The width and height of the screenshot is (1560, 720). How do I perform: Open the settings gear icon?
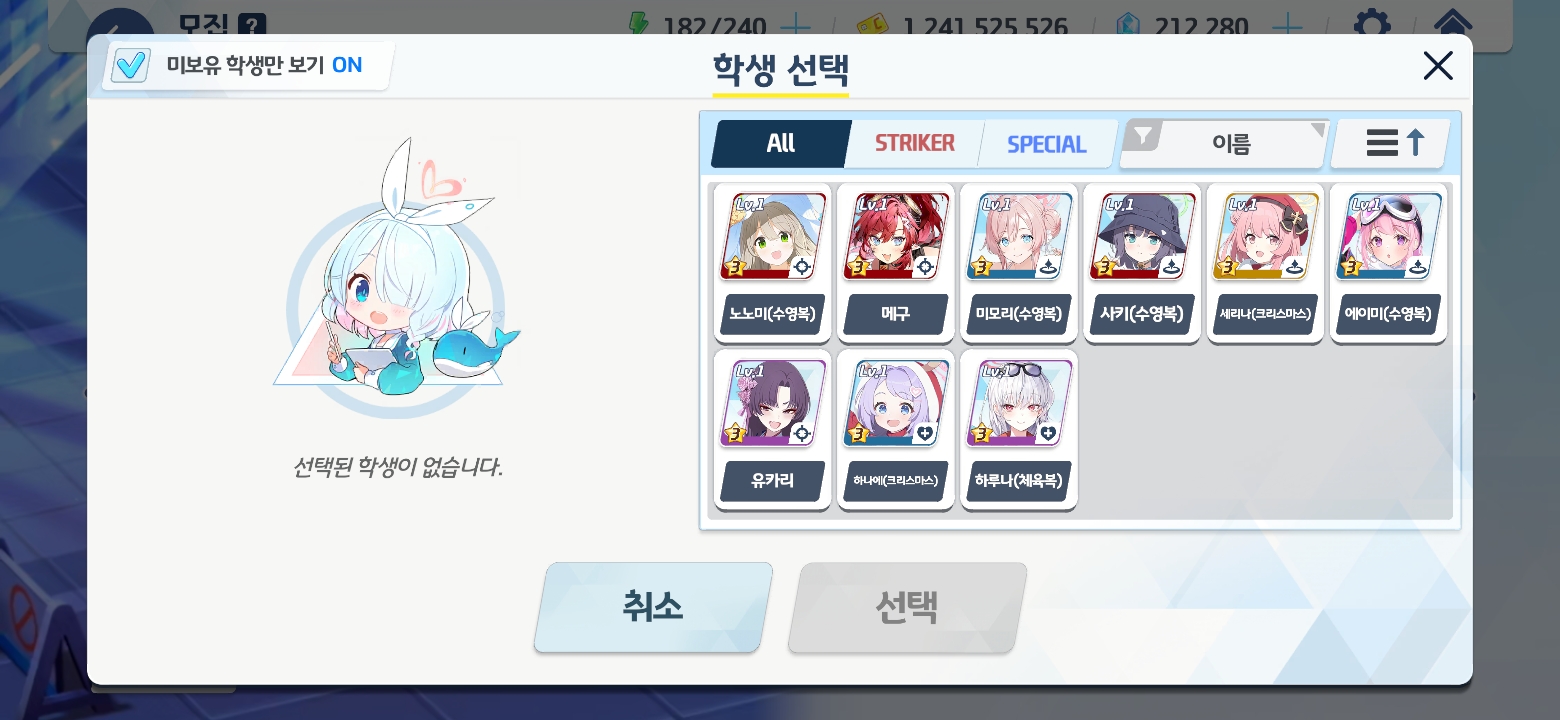click(1371, 24)
